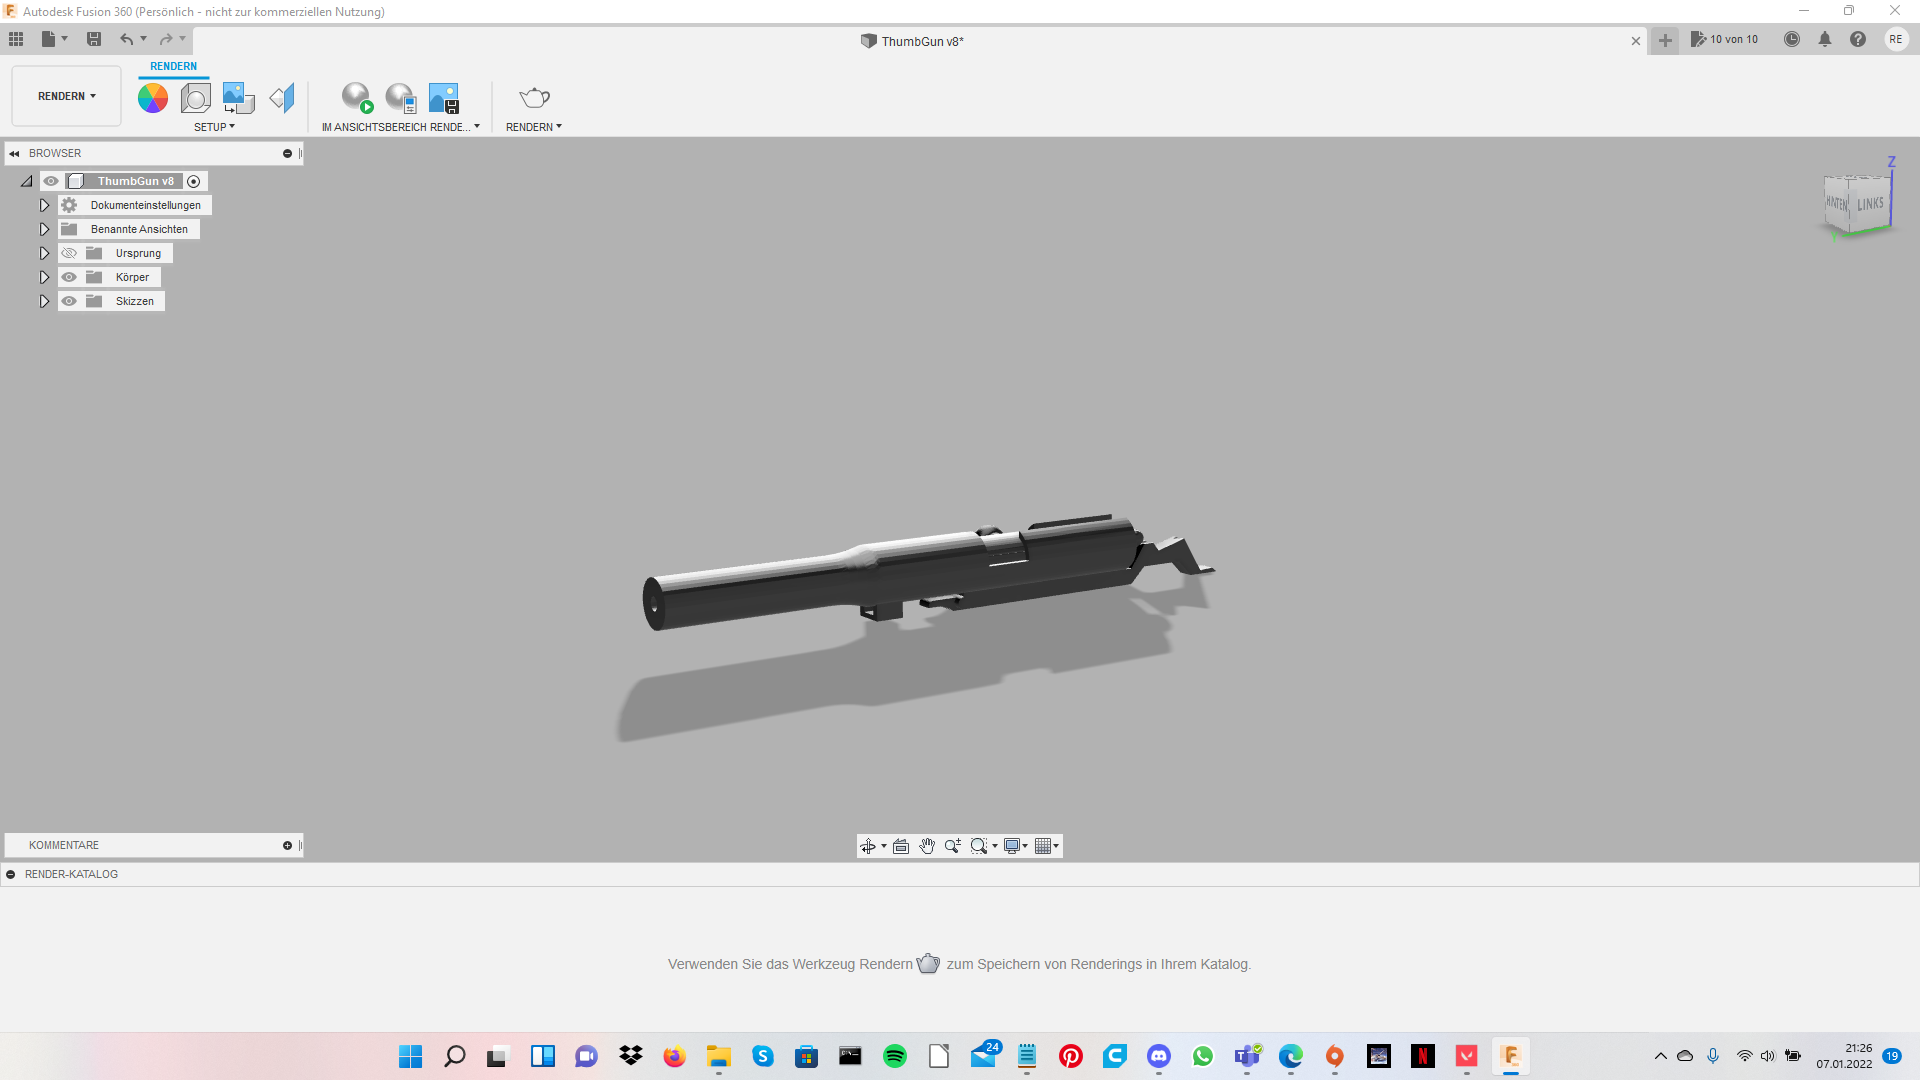1920x1080 pixels.
Task: Capture image of viewport
Action: point(444,97)
